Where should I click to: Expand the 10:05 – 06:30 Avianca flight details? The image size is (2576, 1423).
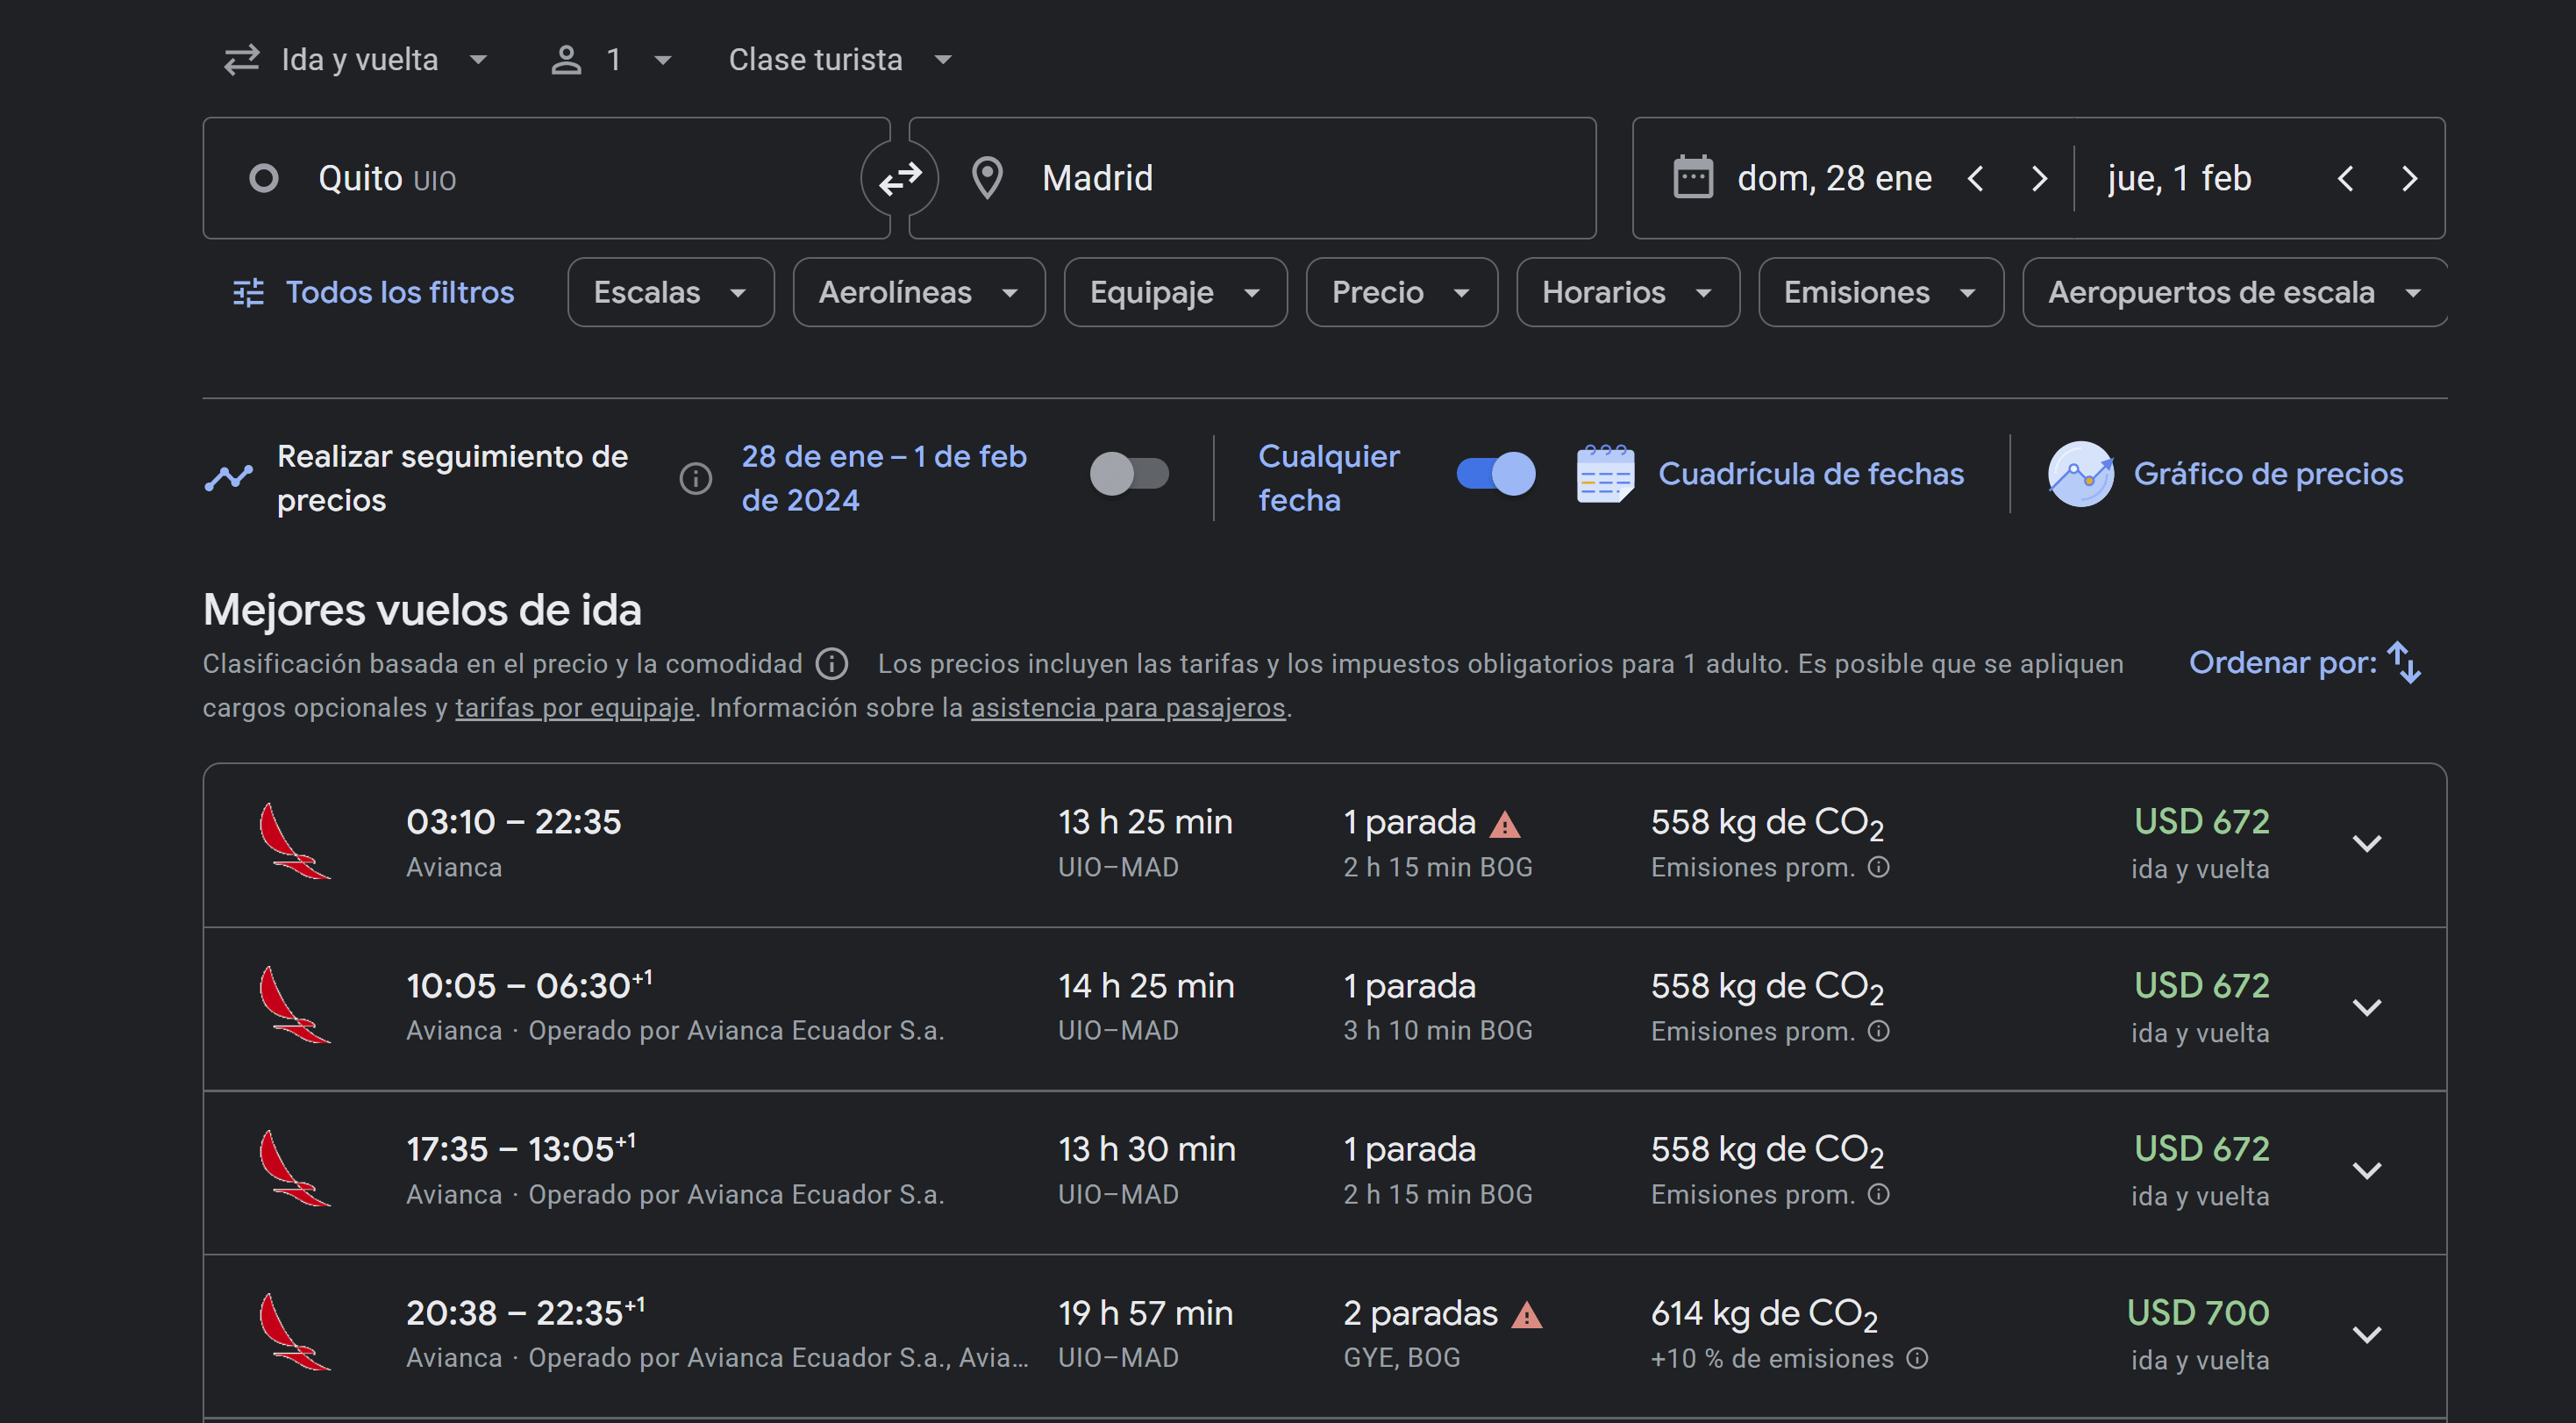point(2366,1007)
